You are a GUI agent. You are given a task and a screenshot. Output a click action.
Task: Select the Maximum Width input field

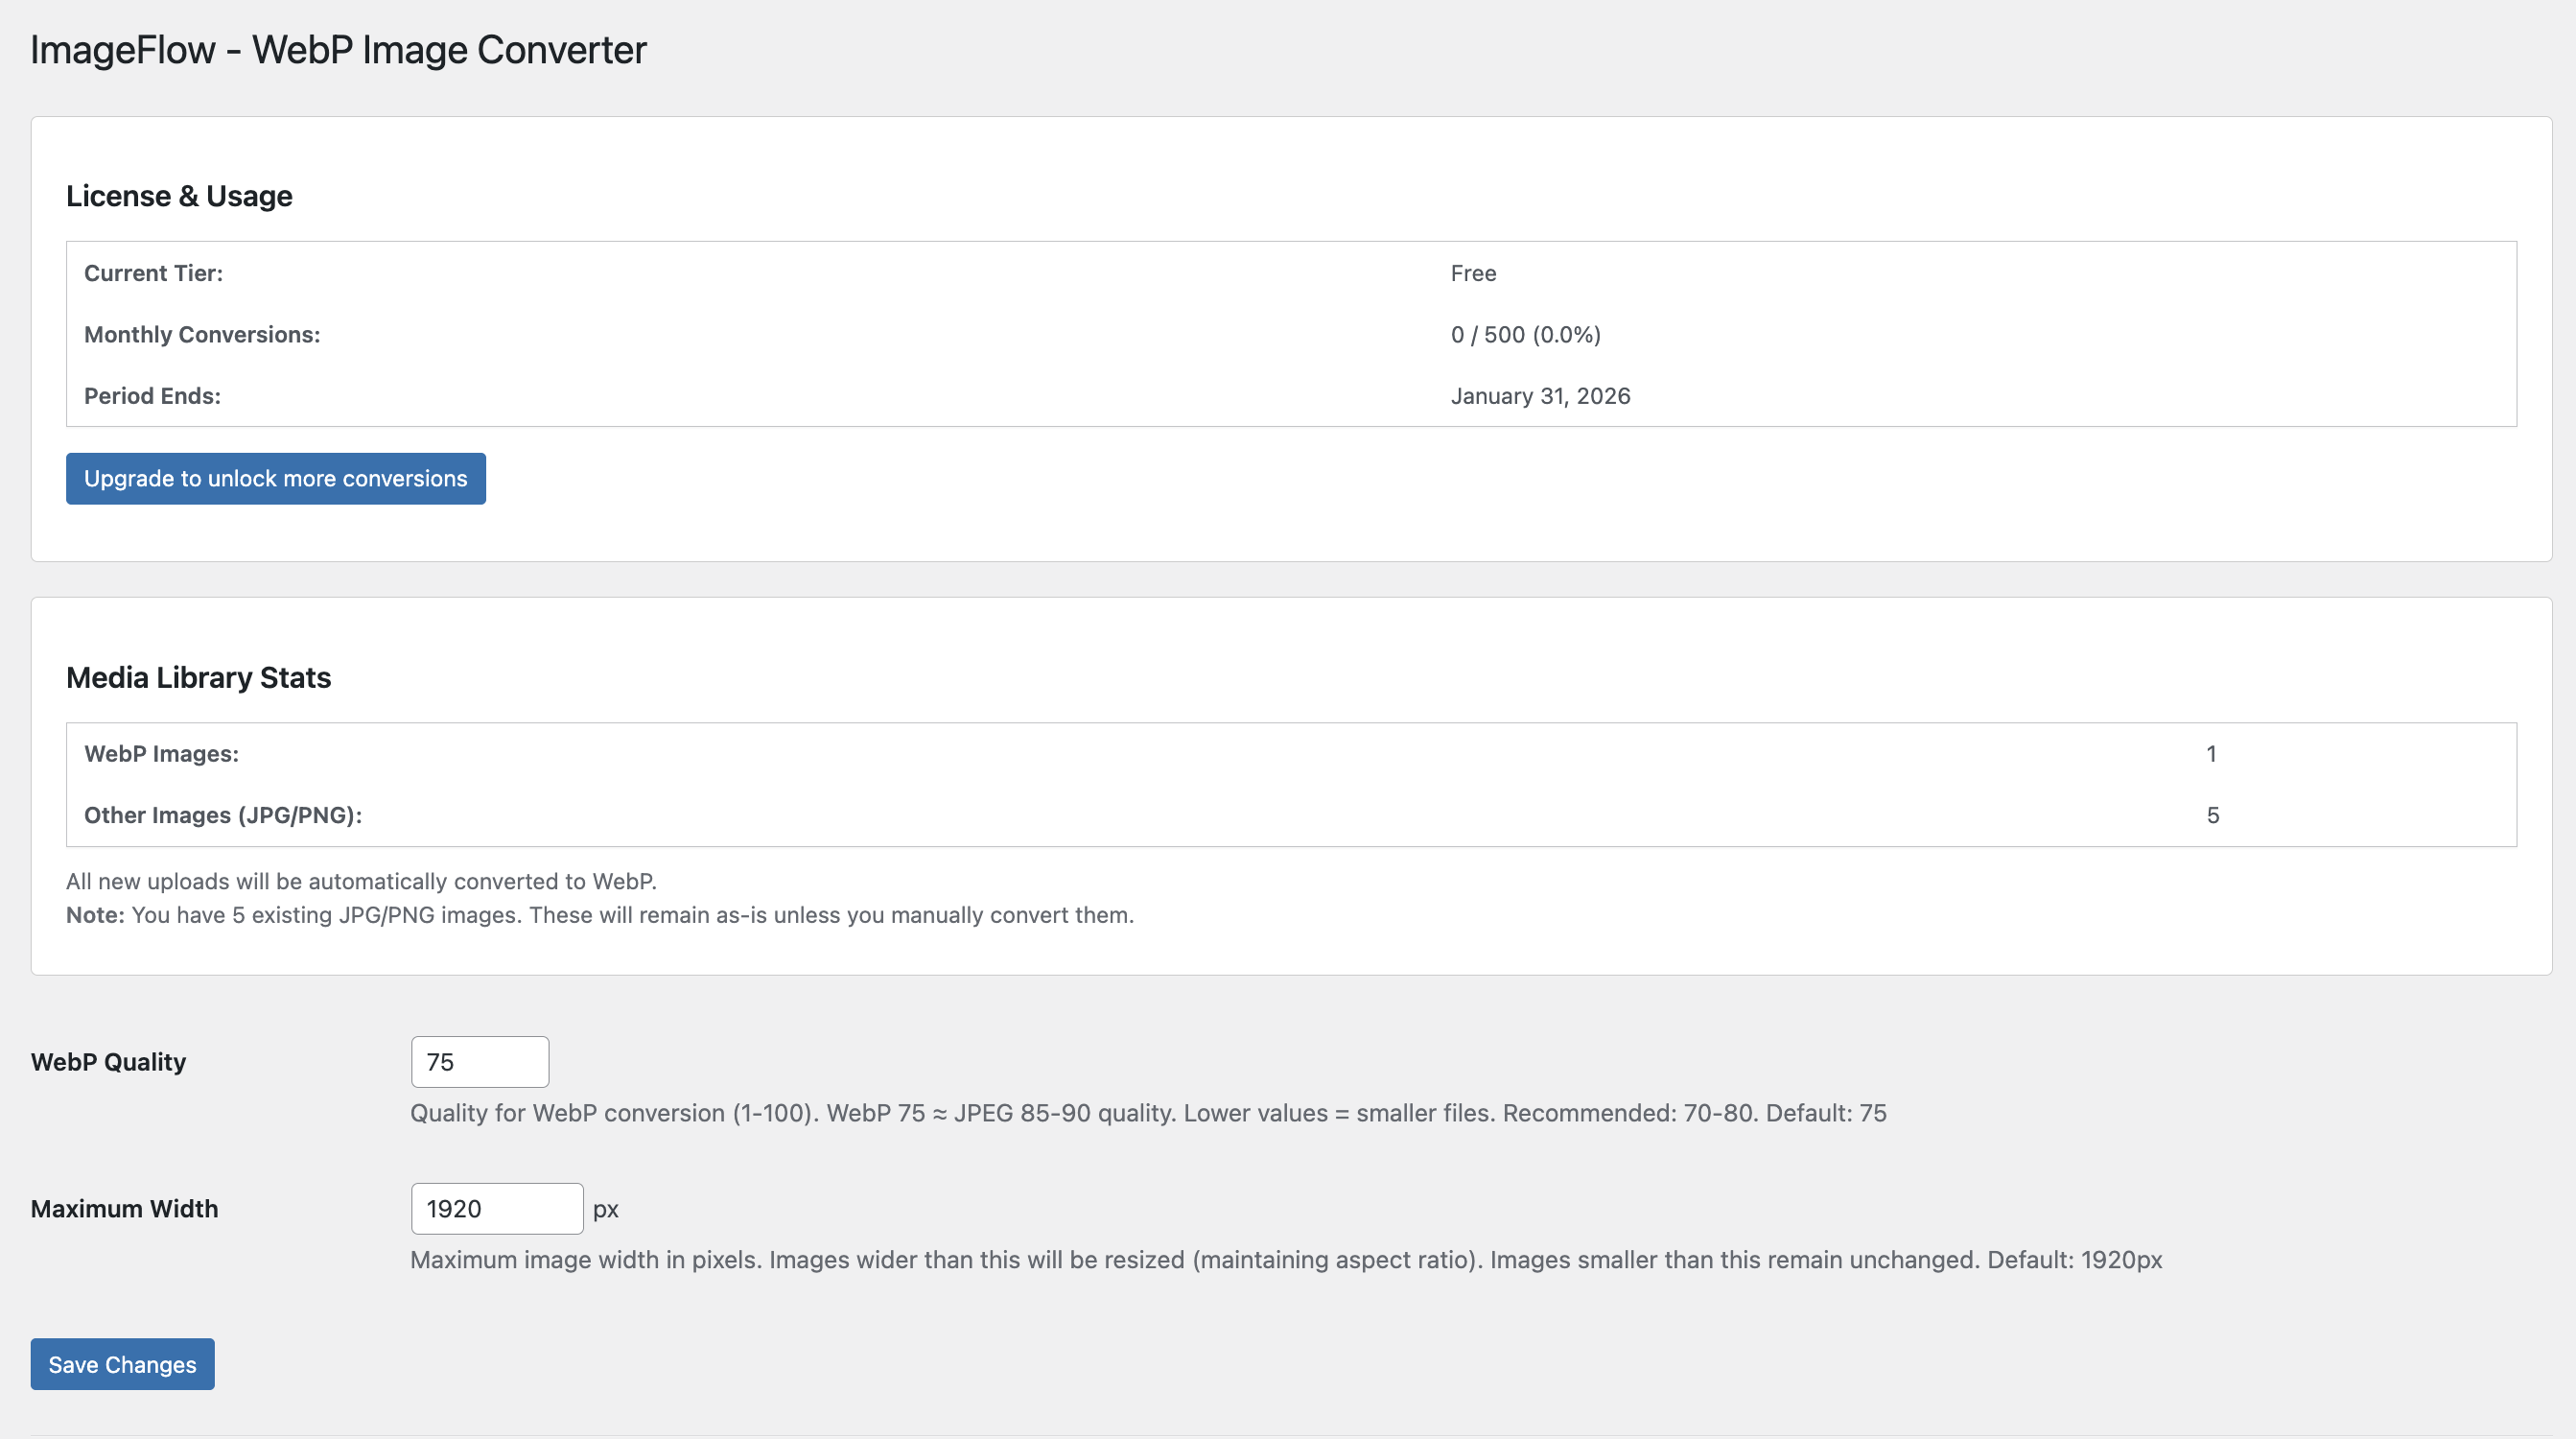(x=496, y=1208)
